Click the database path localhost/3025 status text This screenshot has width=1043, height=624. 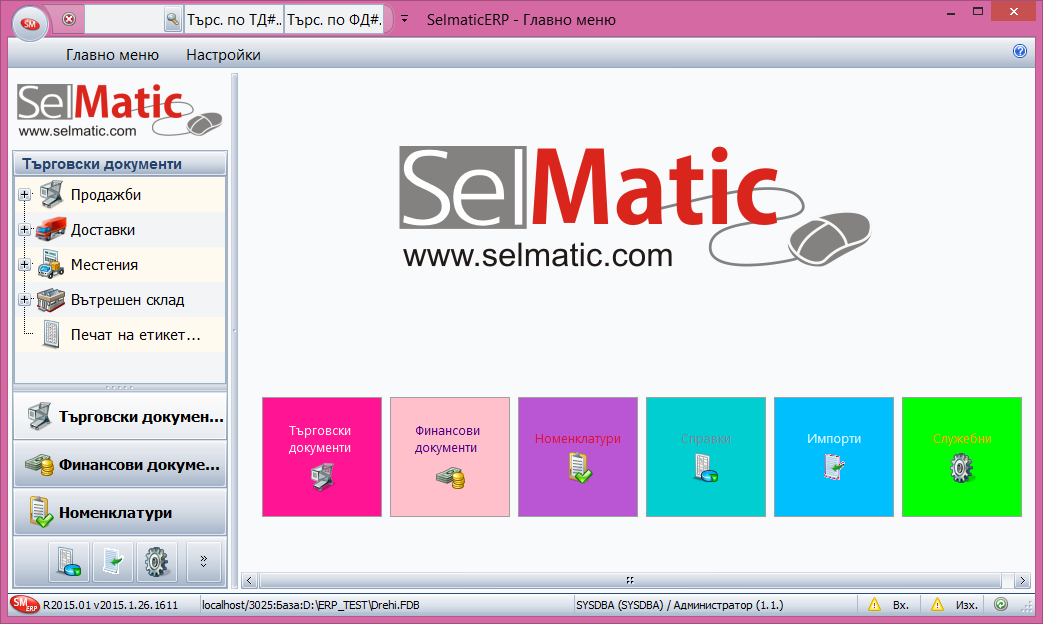click(x=311, y=605)
